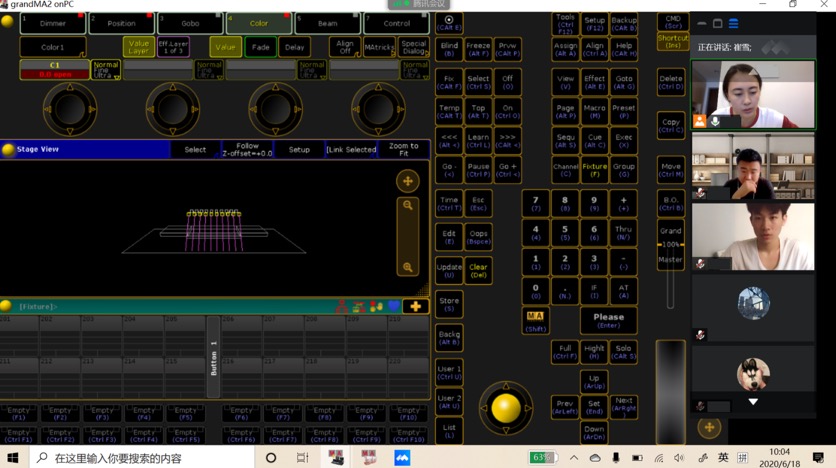The image size is (836, 468).
Task: Toggle the Value Layer button
Action: (x=139, y=47)
